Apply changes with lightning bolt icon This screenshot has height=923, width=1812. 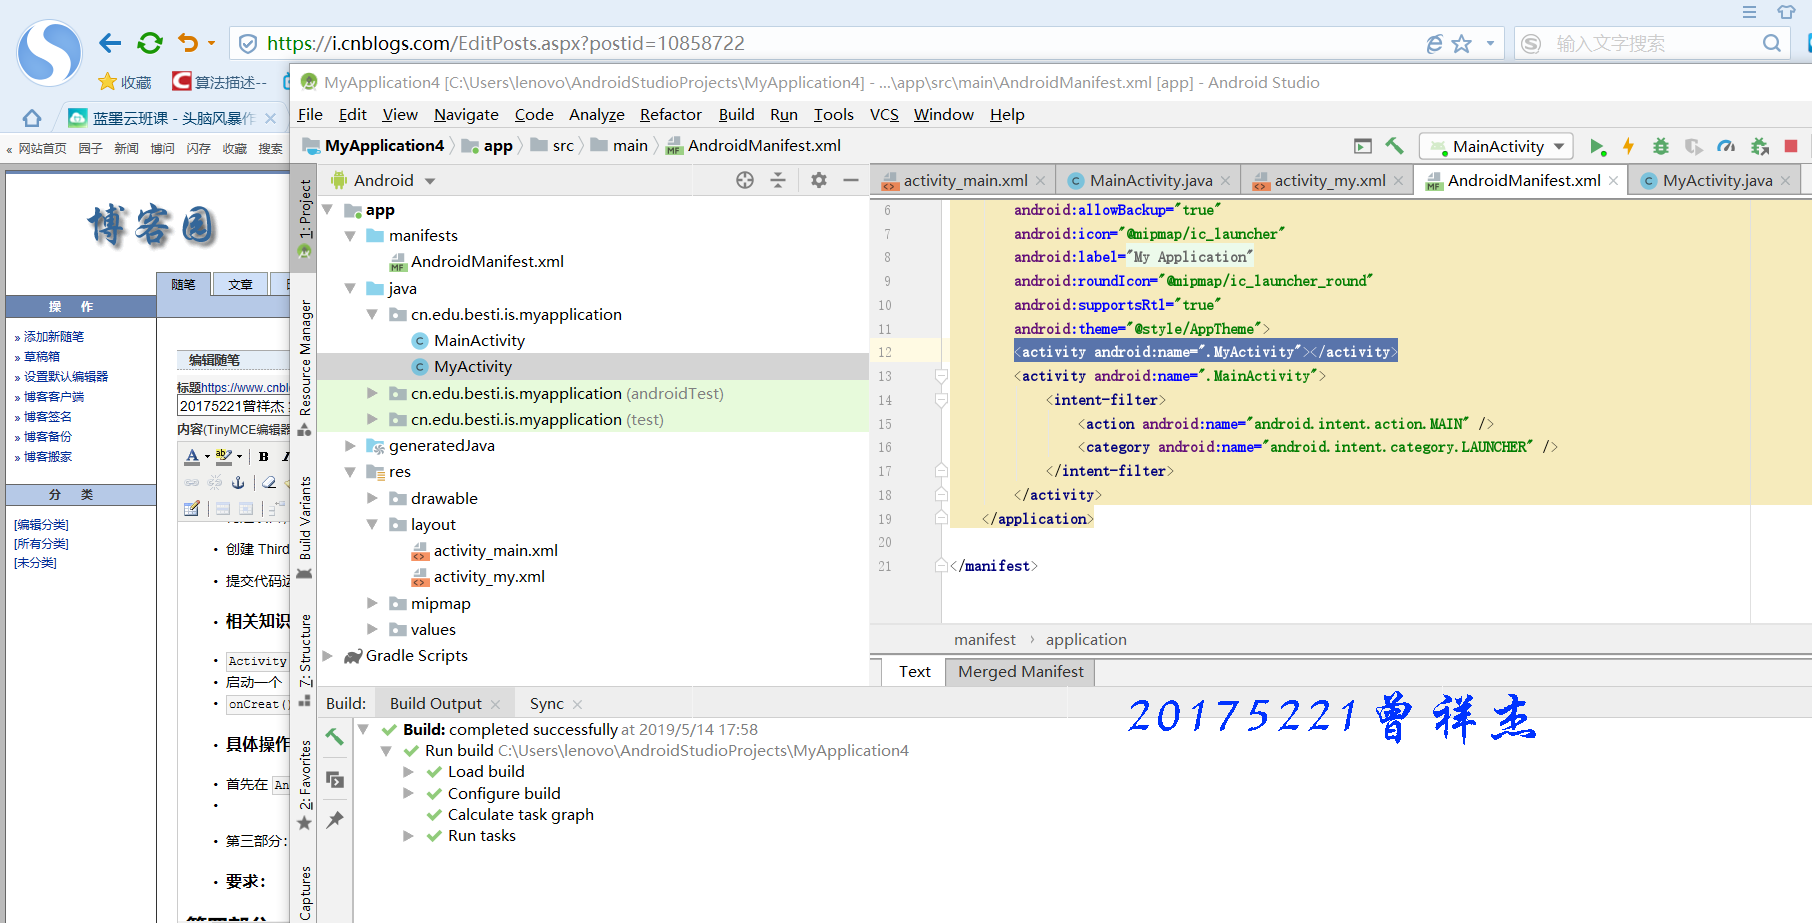click(x=1628, y=147)
